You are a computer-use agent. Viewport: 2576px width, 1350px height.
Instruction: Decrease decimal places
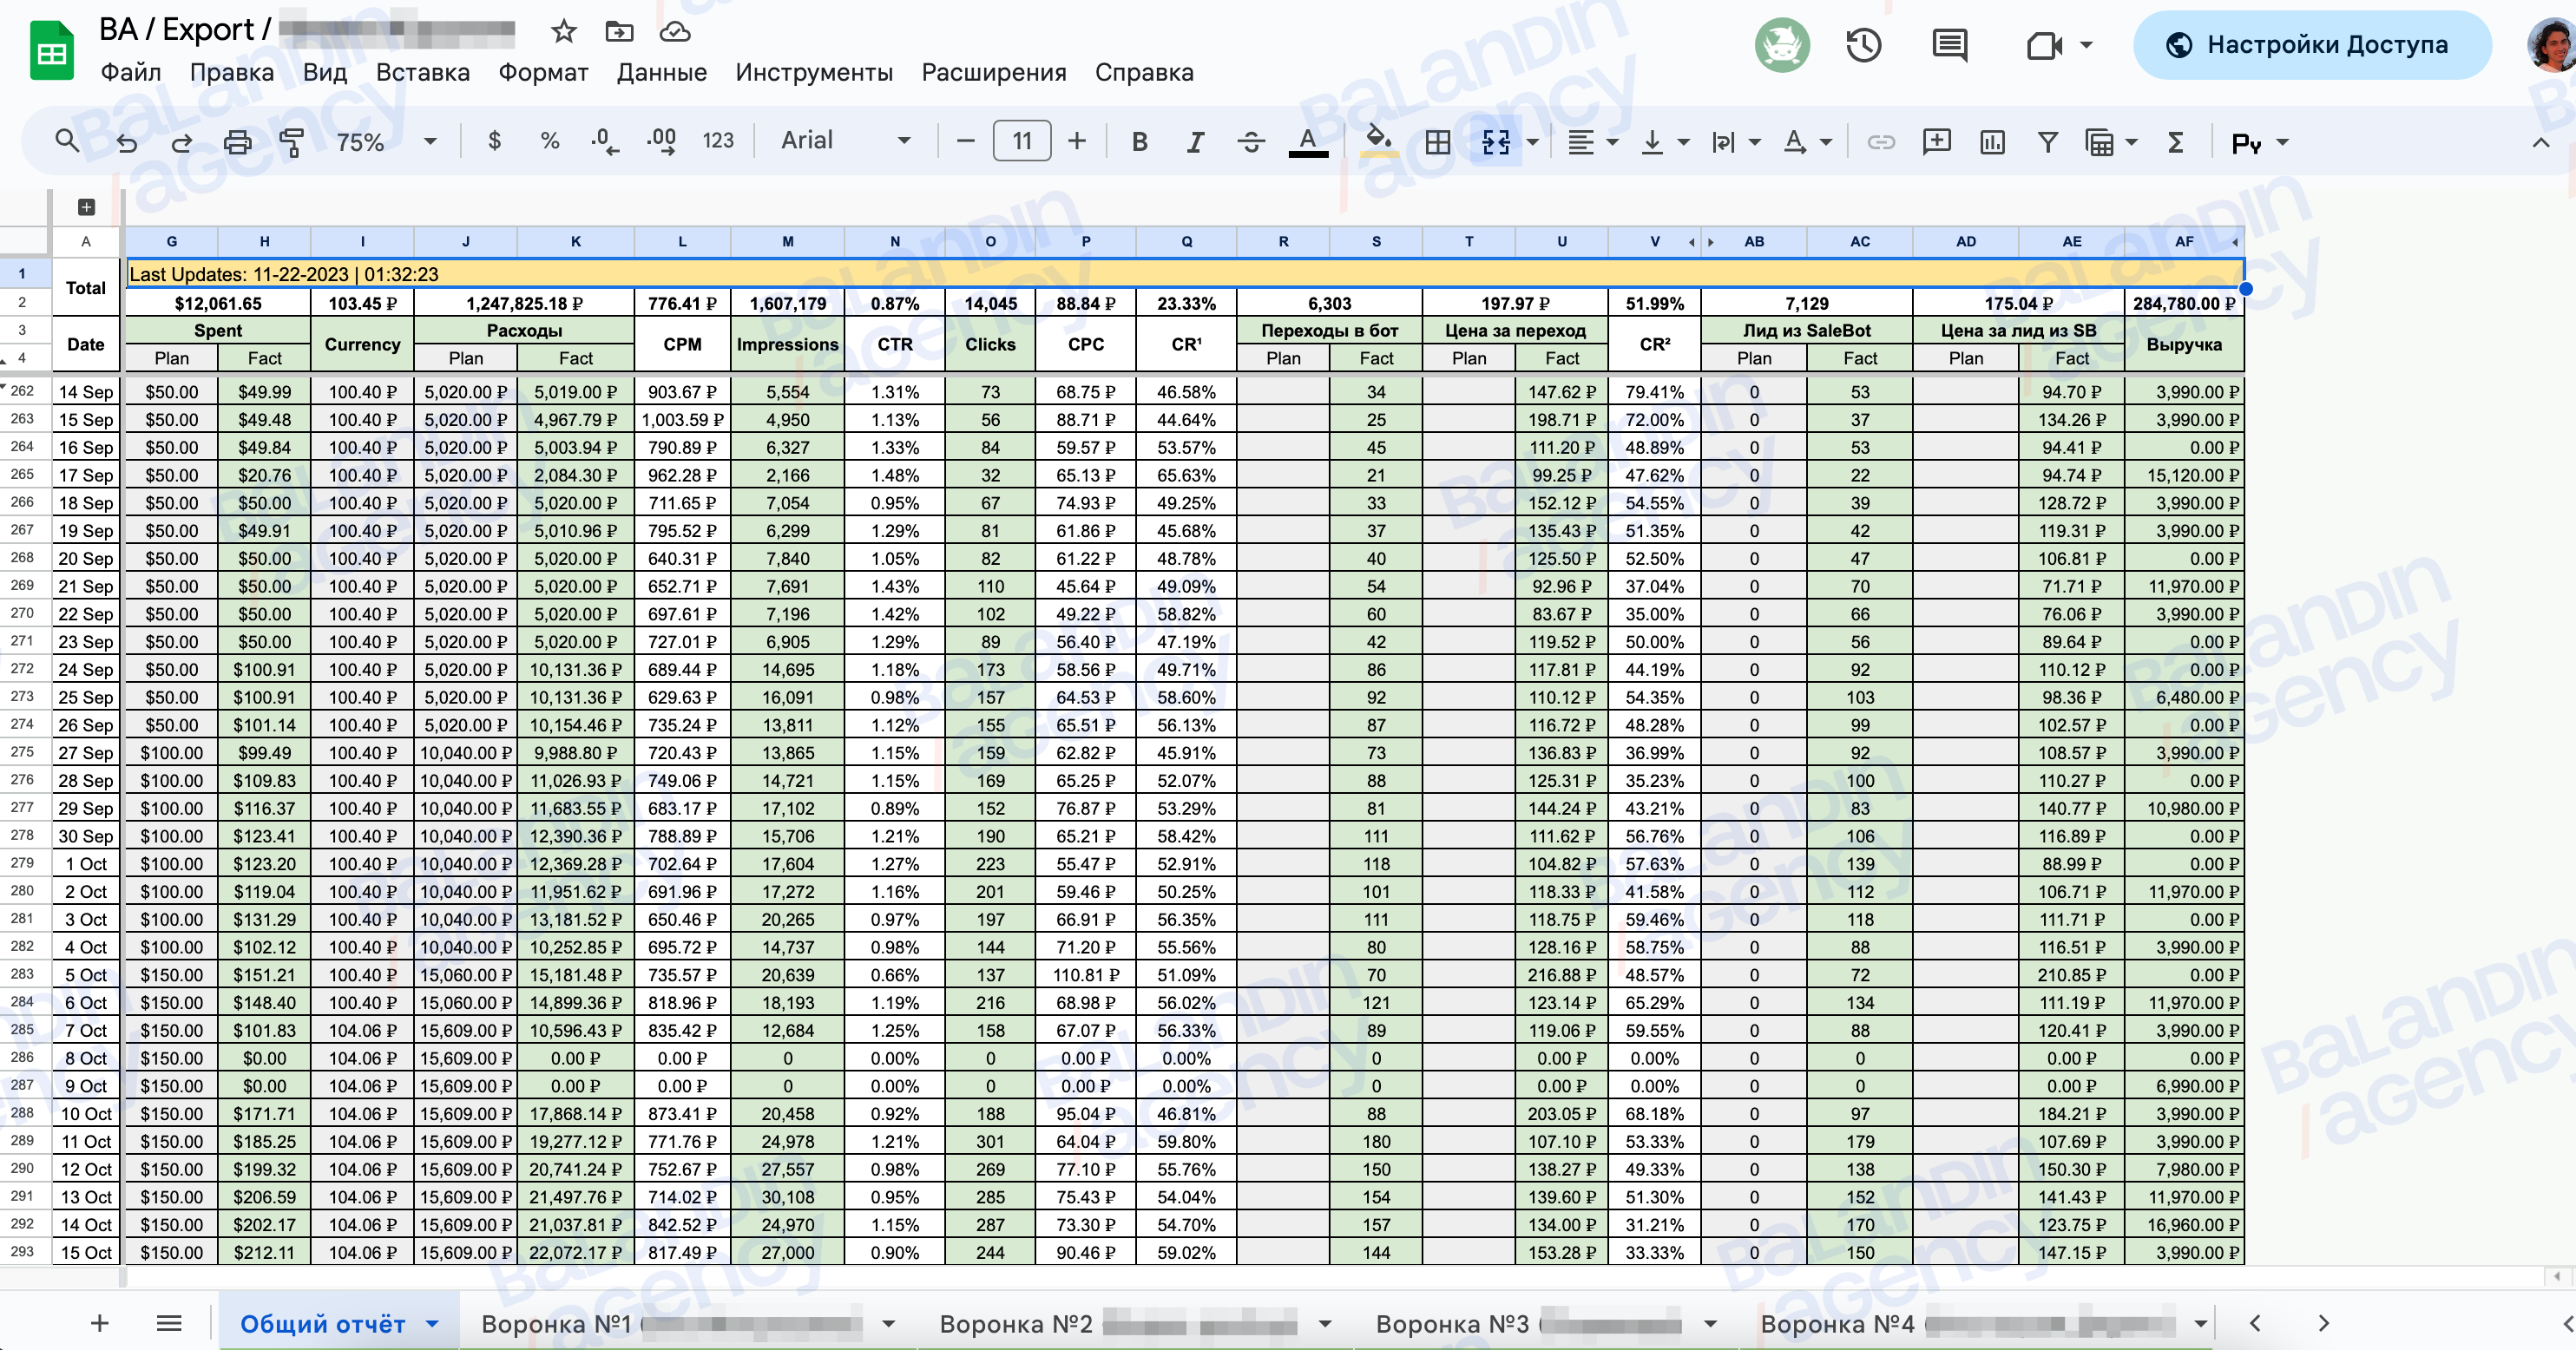tap(604, 142)
